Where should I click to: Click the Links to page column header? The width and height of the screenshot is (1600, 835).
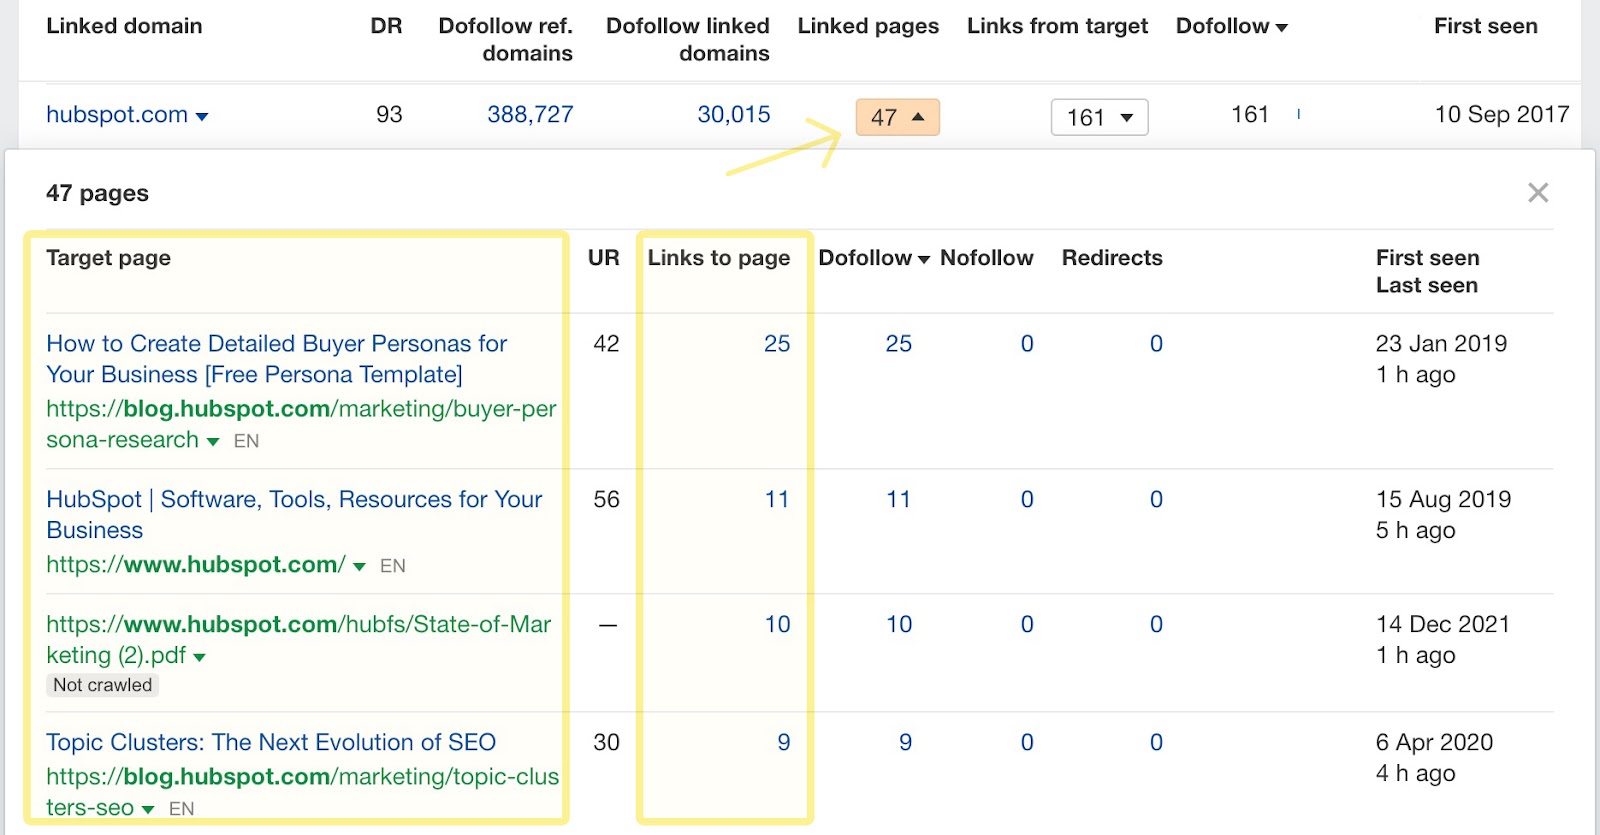click(719, 258)
